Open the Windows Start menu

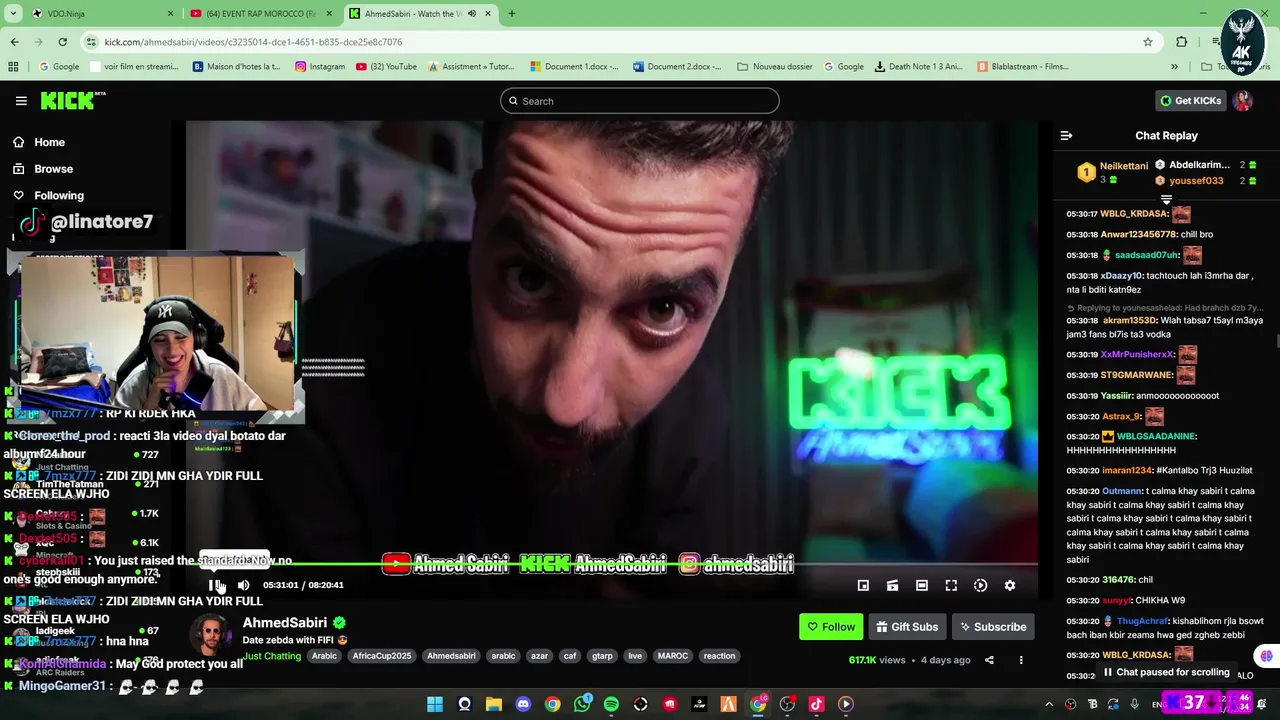pyautogui.click(x=435, y=704)
